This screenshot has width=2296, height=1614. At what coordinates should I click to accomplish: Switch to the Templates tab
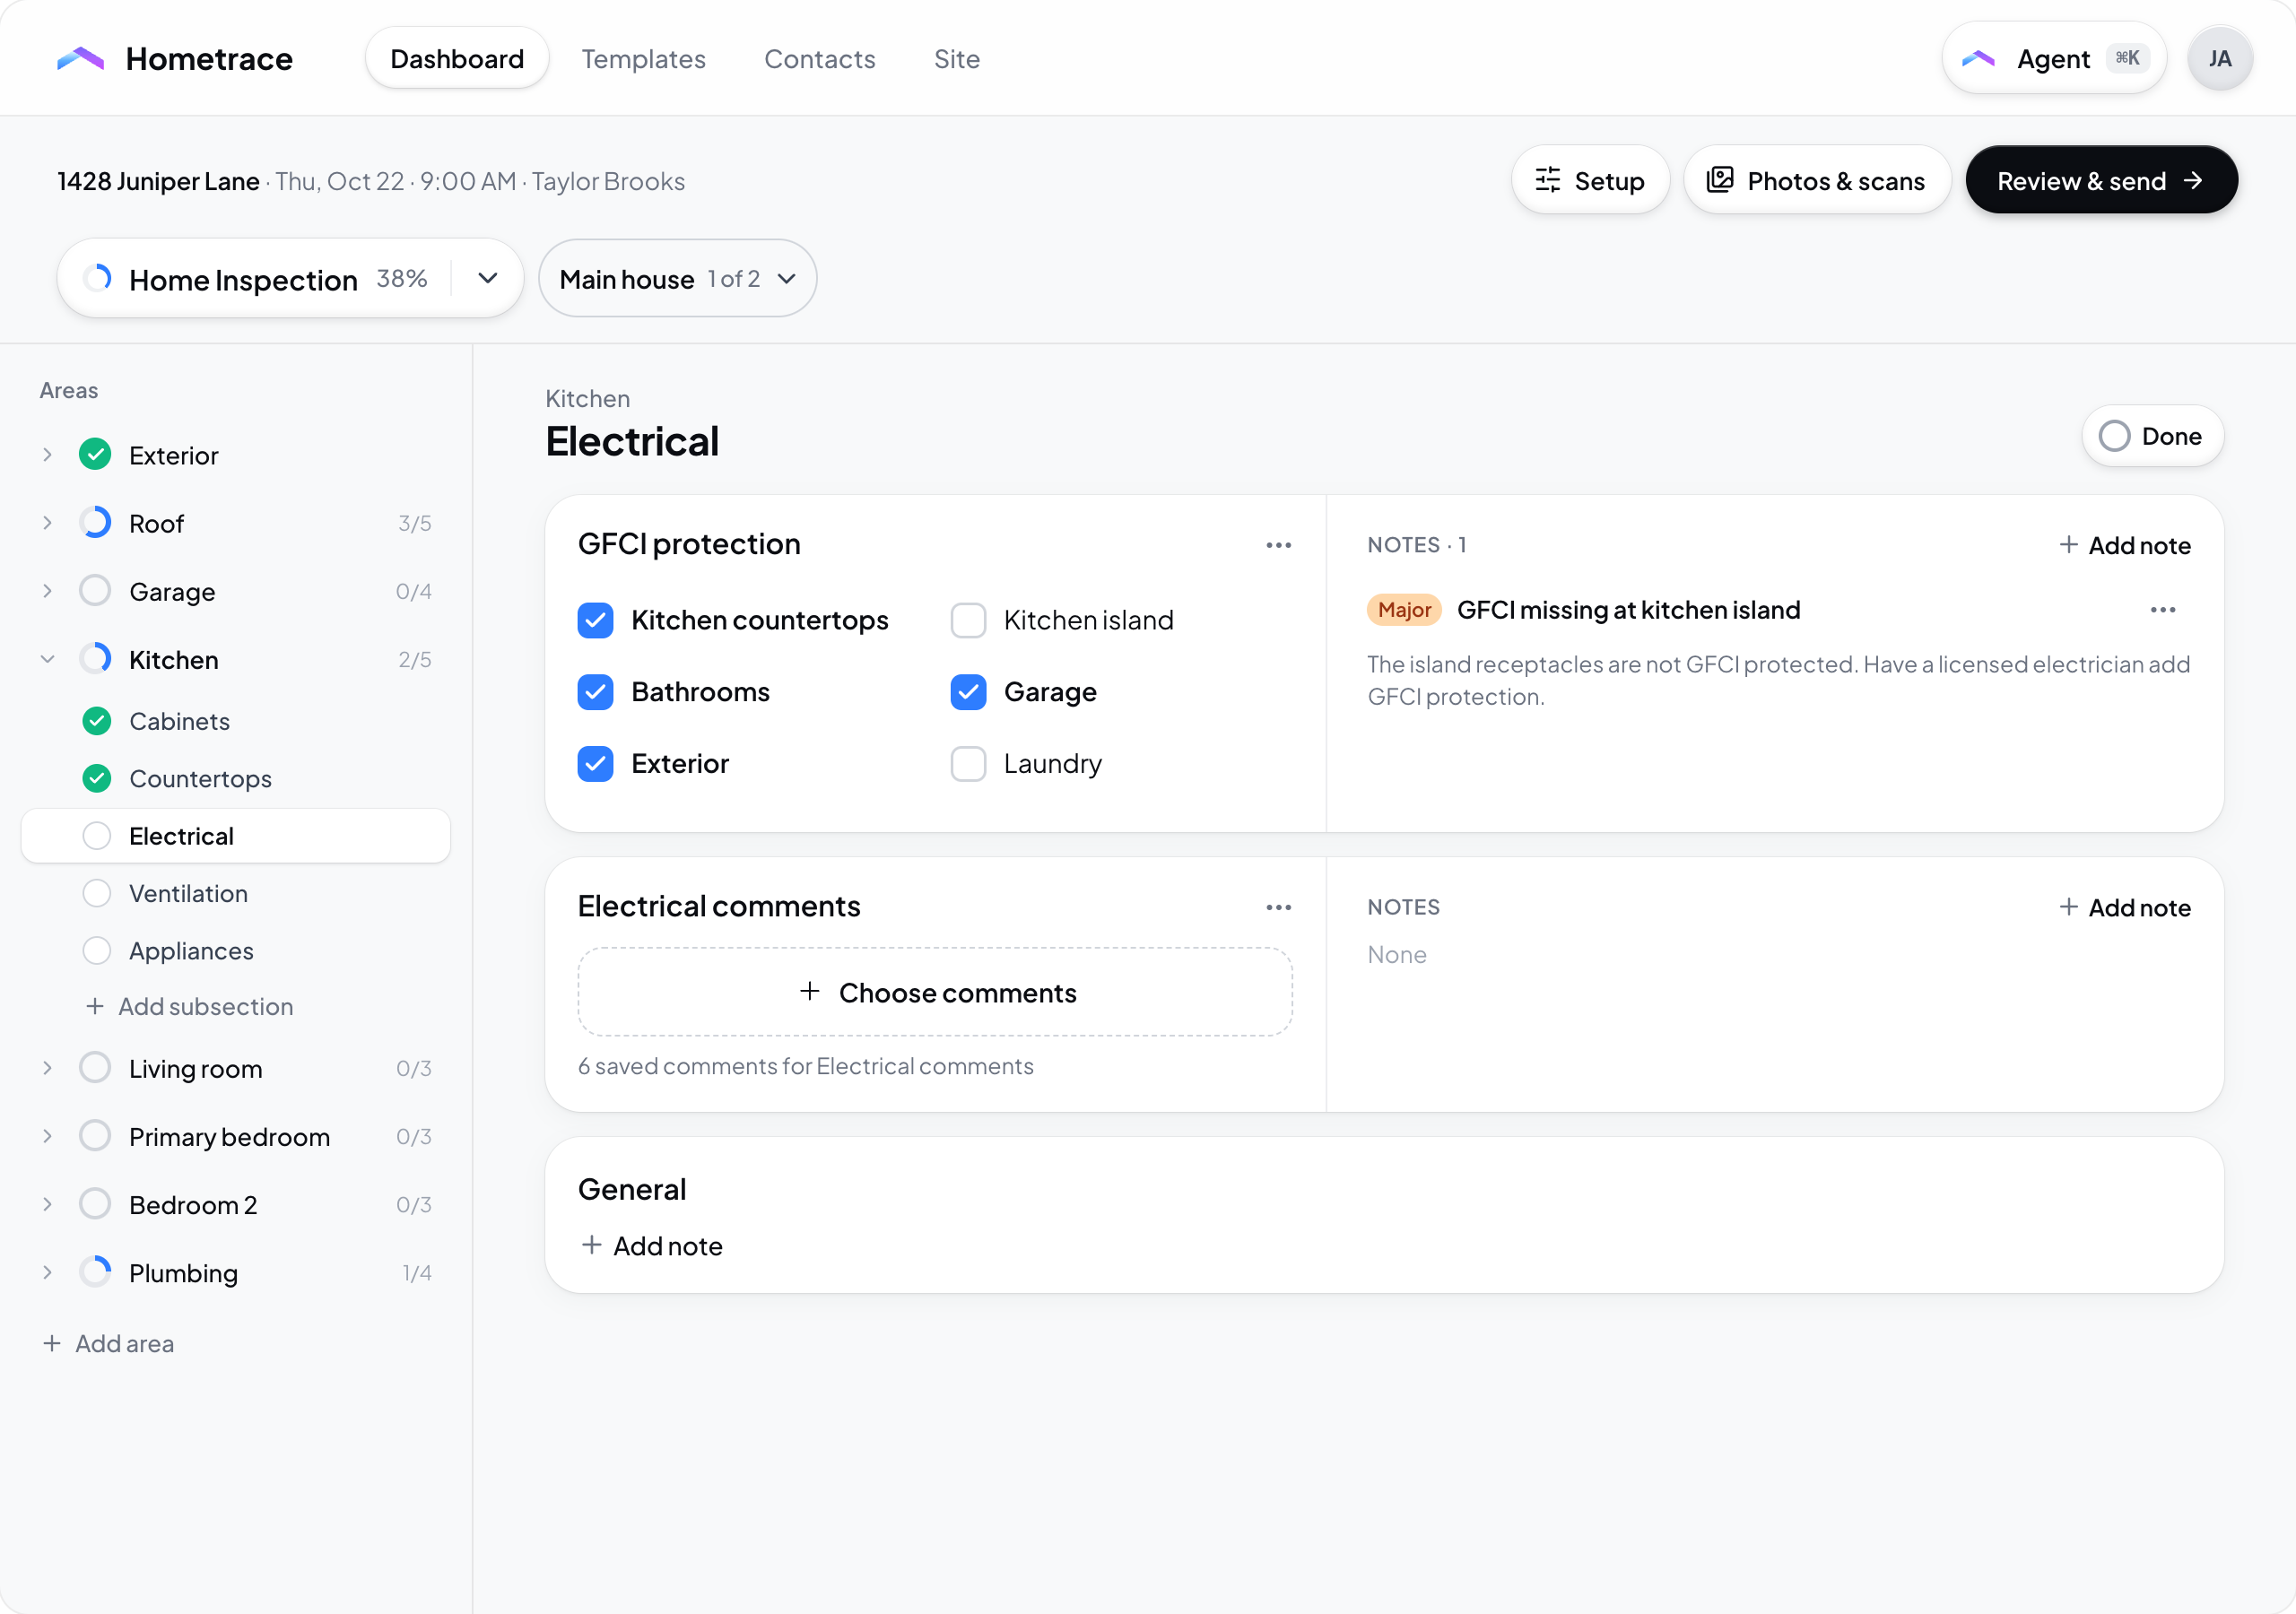pos(644,59)
